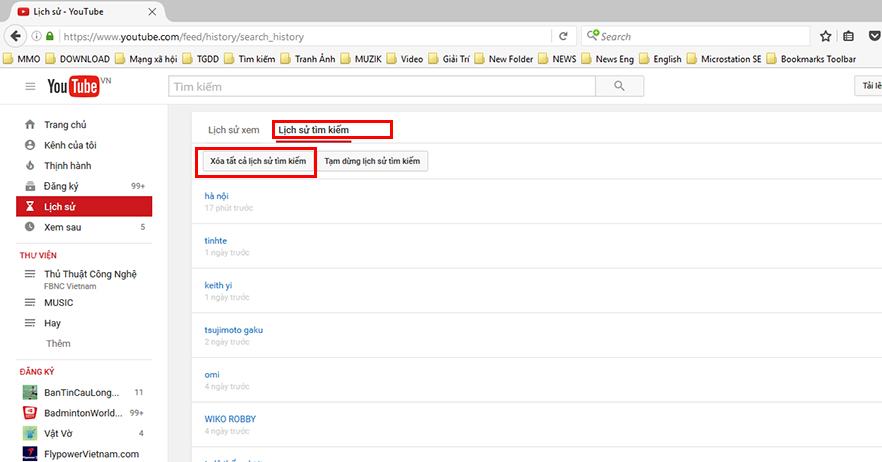Image resolution: width=882 pixels, height=462 pixels.
Task: Select the Lịch sử tìm kiếm tab
Action: [313, 130]
